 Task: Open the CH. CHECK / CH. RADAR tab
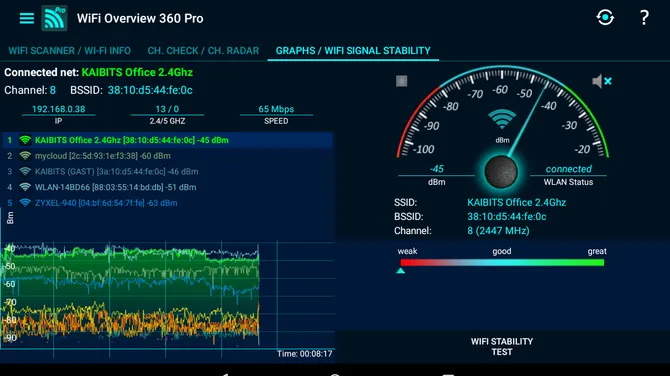(203, 51)
